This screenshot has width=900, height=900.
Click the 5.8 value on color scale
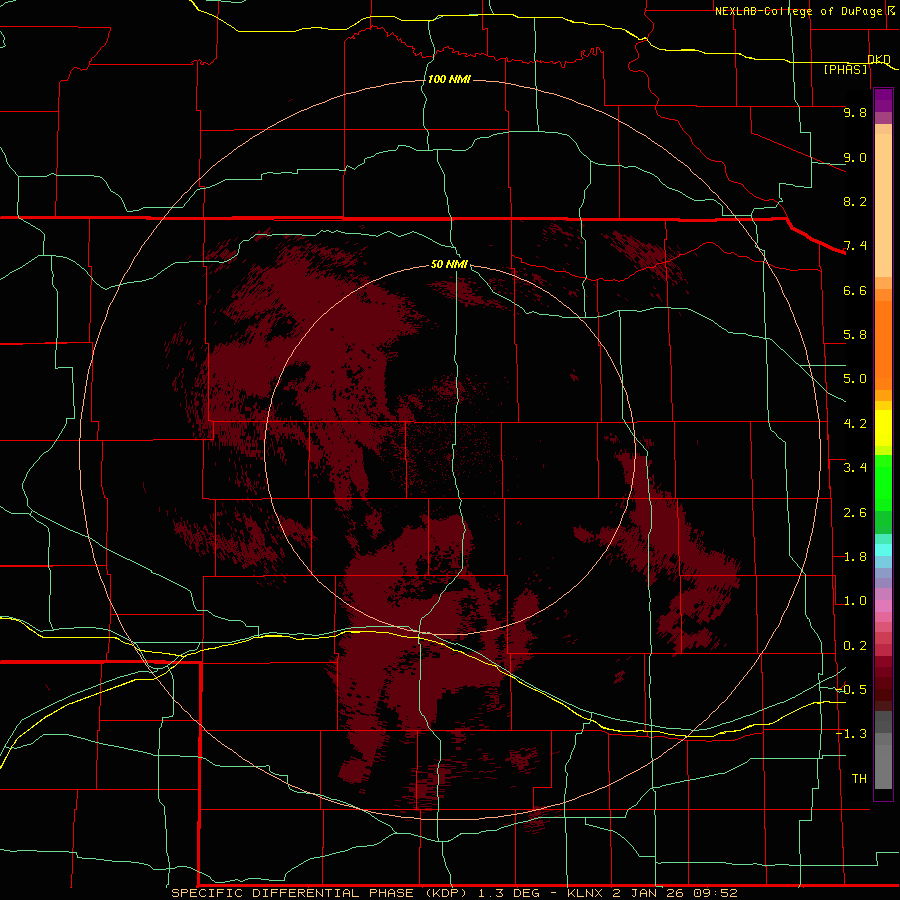point(855,335)
